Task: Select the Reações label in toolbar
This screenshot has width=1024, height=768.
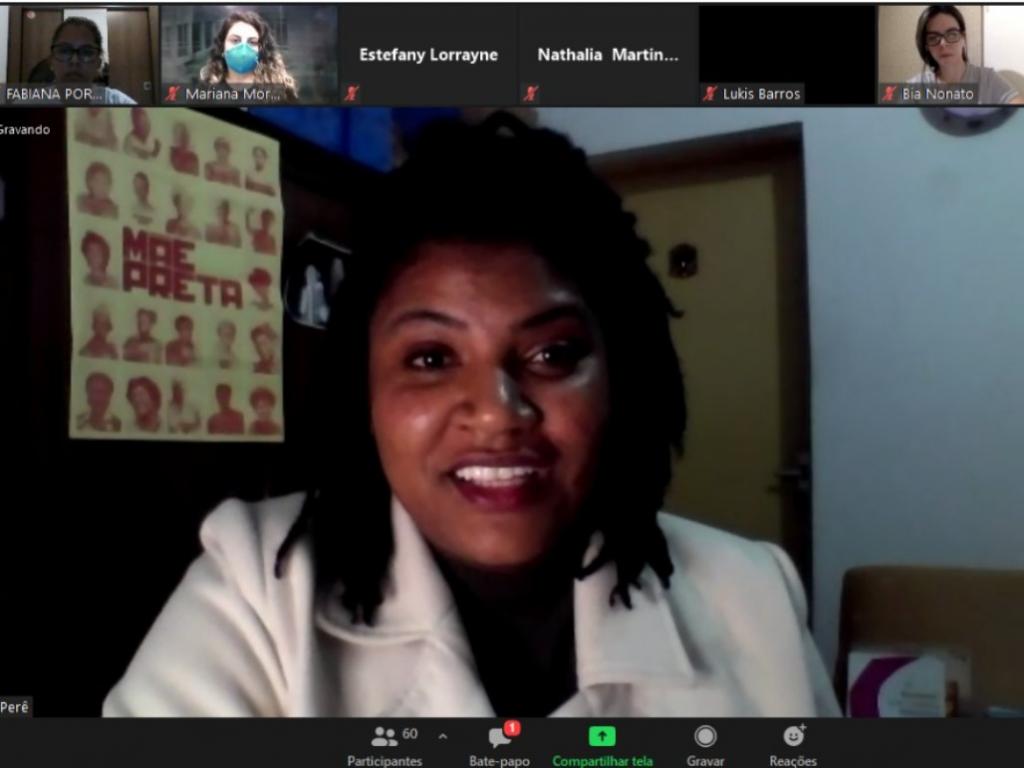Action: tap(793, 761)
